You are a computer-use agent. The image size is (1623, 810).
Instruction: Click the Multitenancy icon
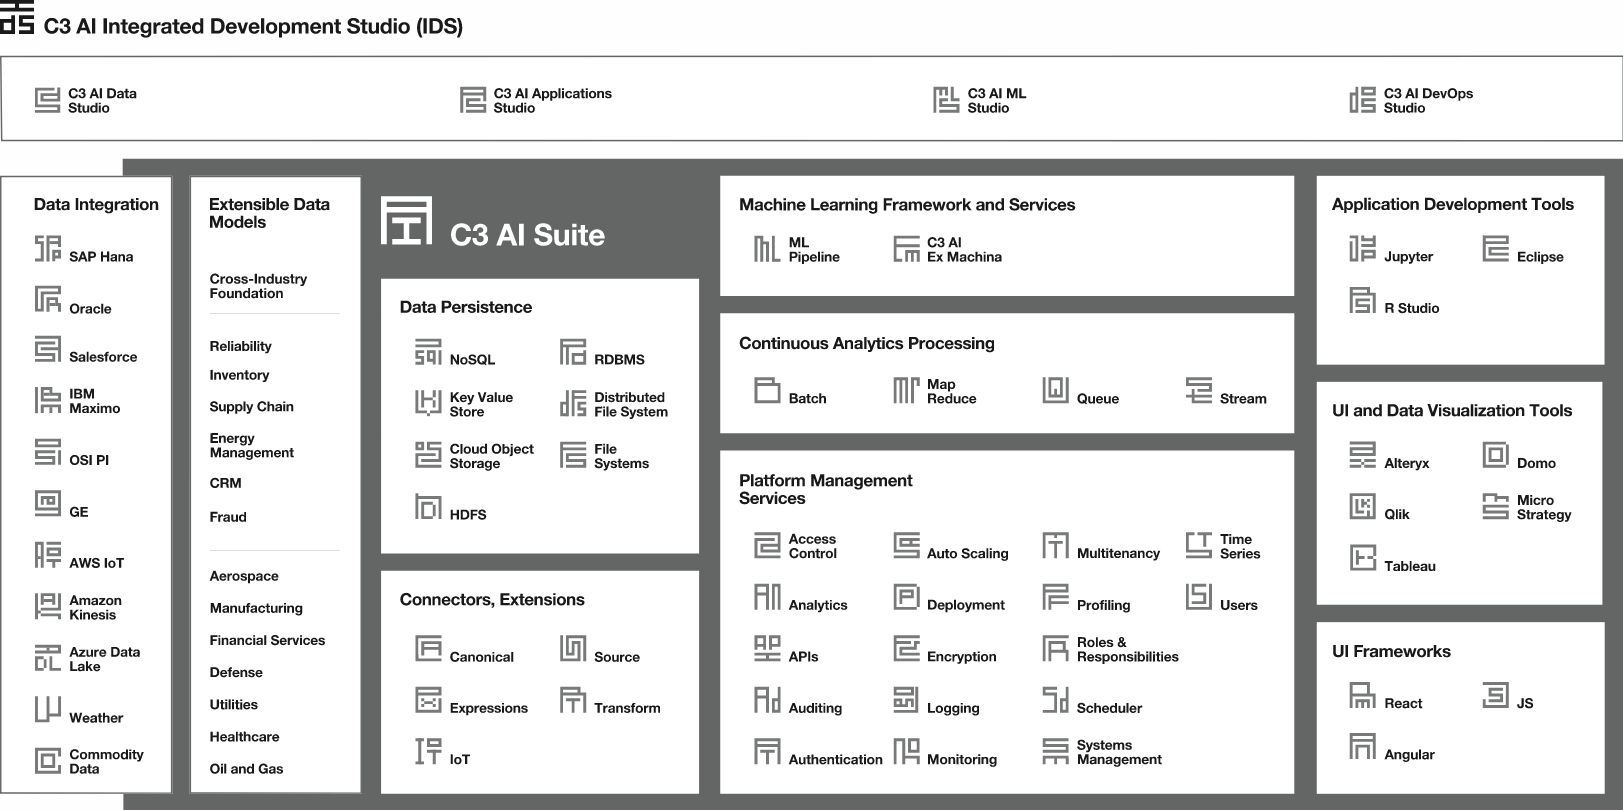(1056, 545)
